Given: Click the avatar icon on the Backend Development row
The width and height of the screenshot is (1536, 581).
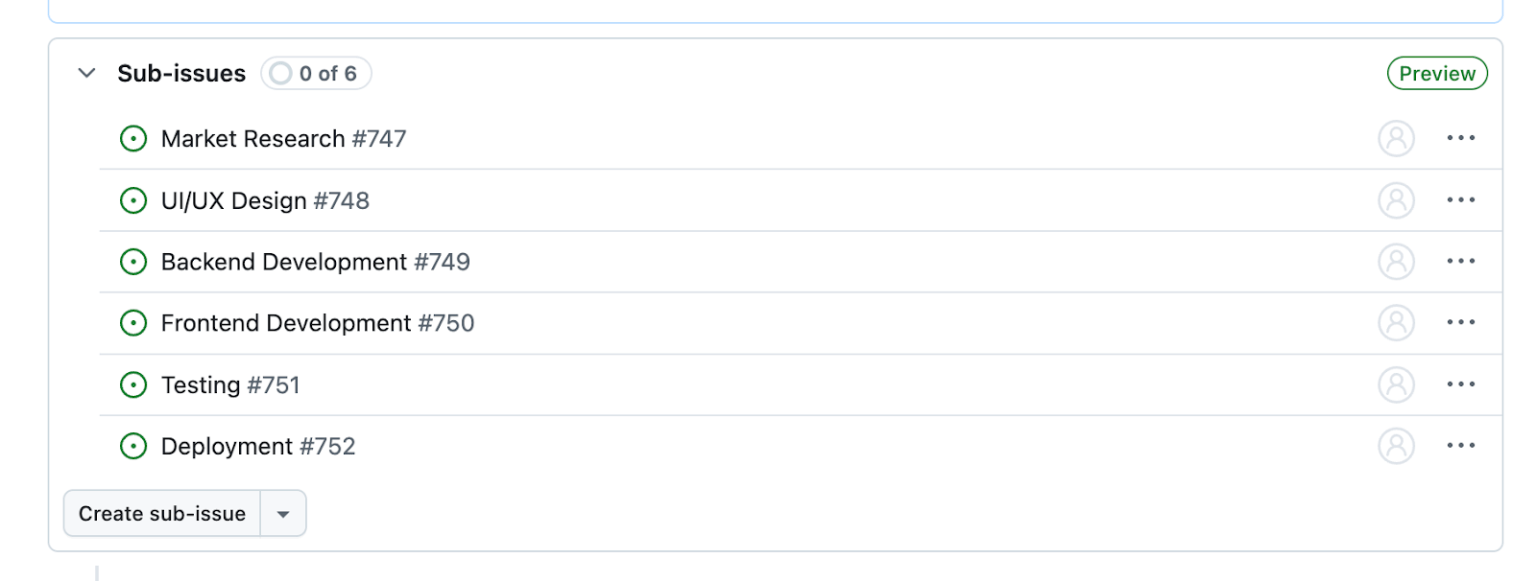Looking at the screenshot, I should [1396, 261].
